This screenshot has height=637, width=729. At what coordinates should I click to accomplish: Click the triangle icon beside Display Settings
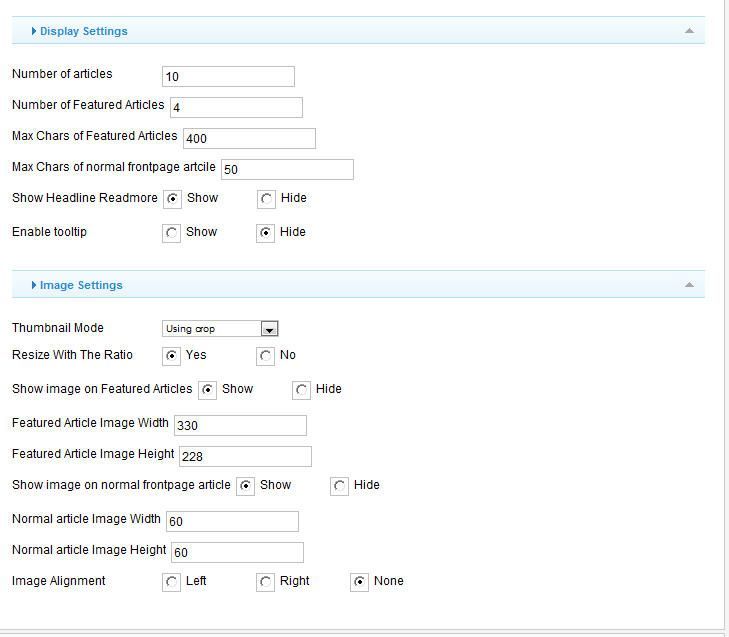[33, 31]
